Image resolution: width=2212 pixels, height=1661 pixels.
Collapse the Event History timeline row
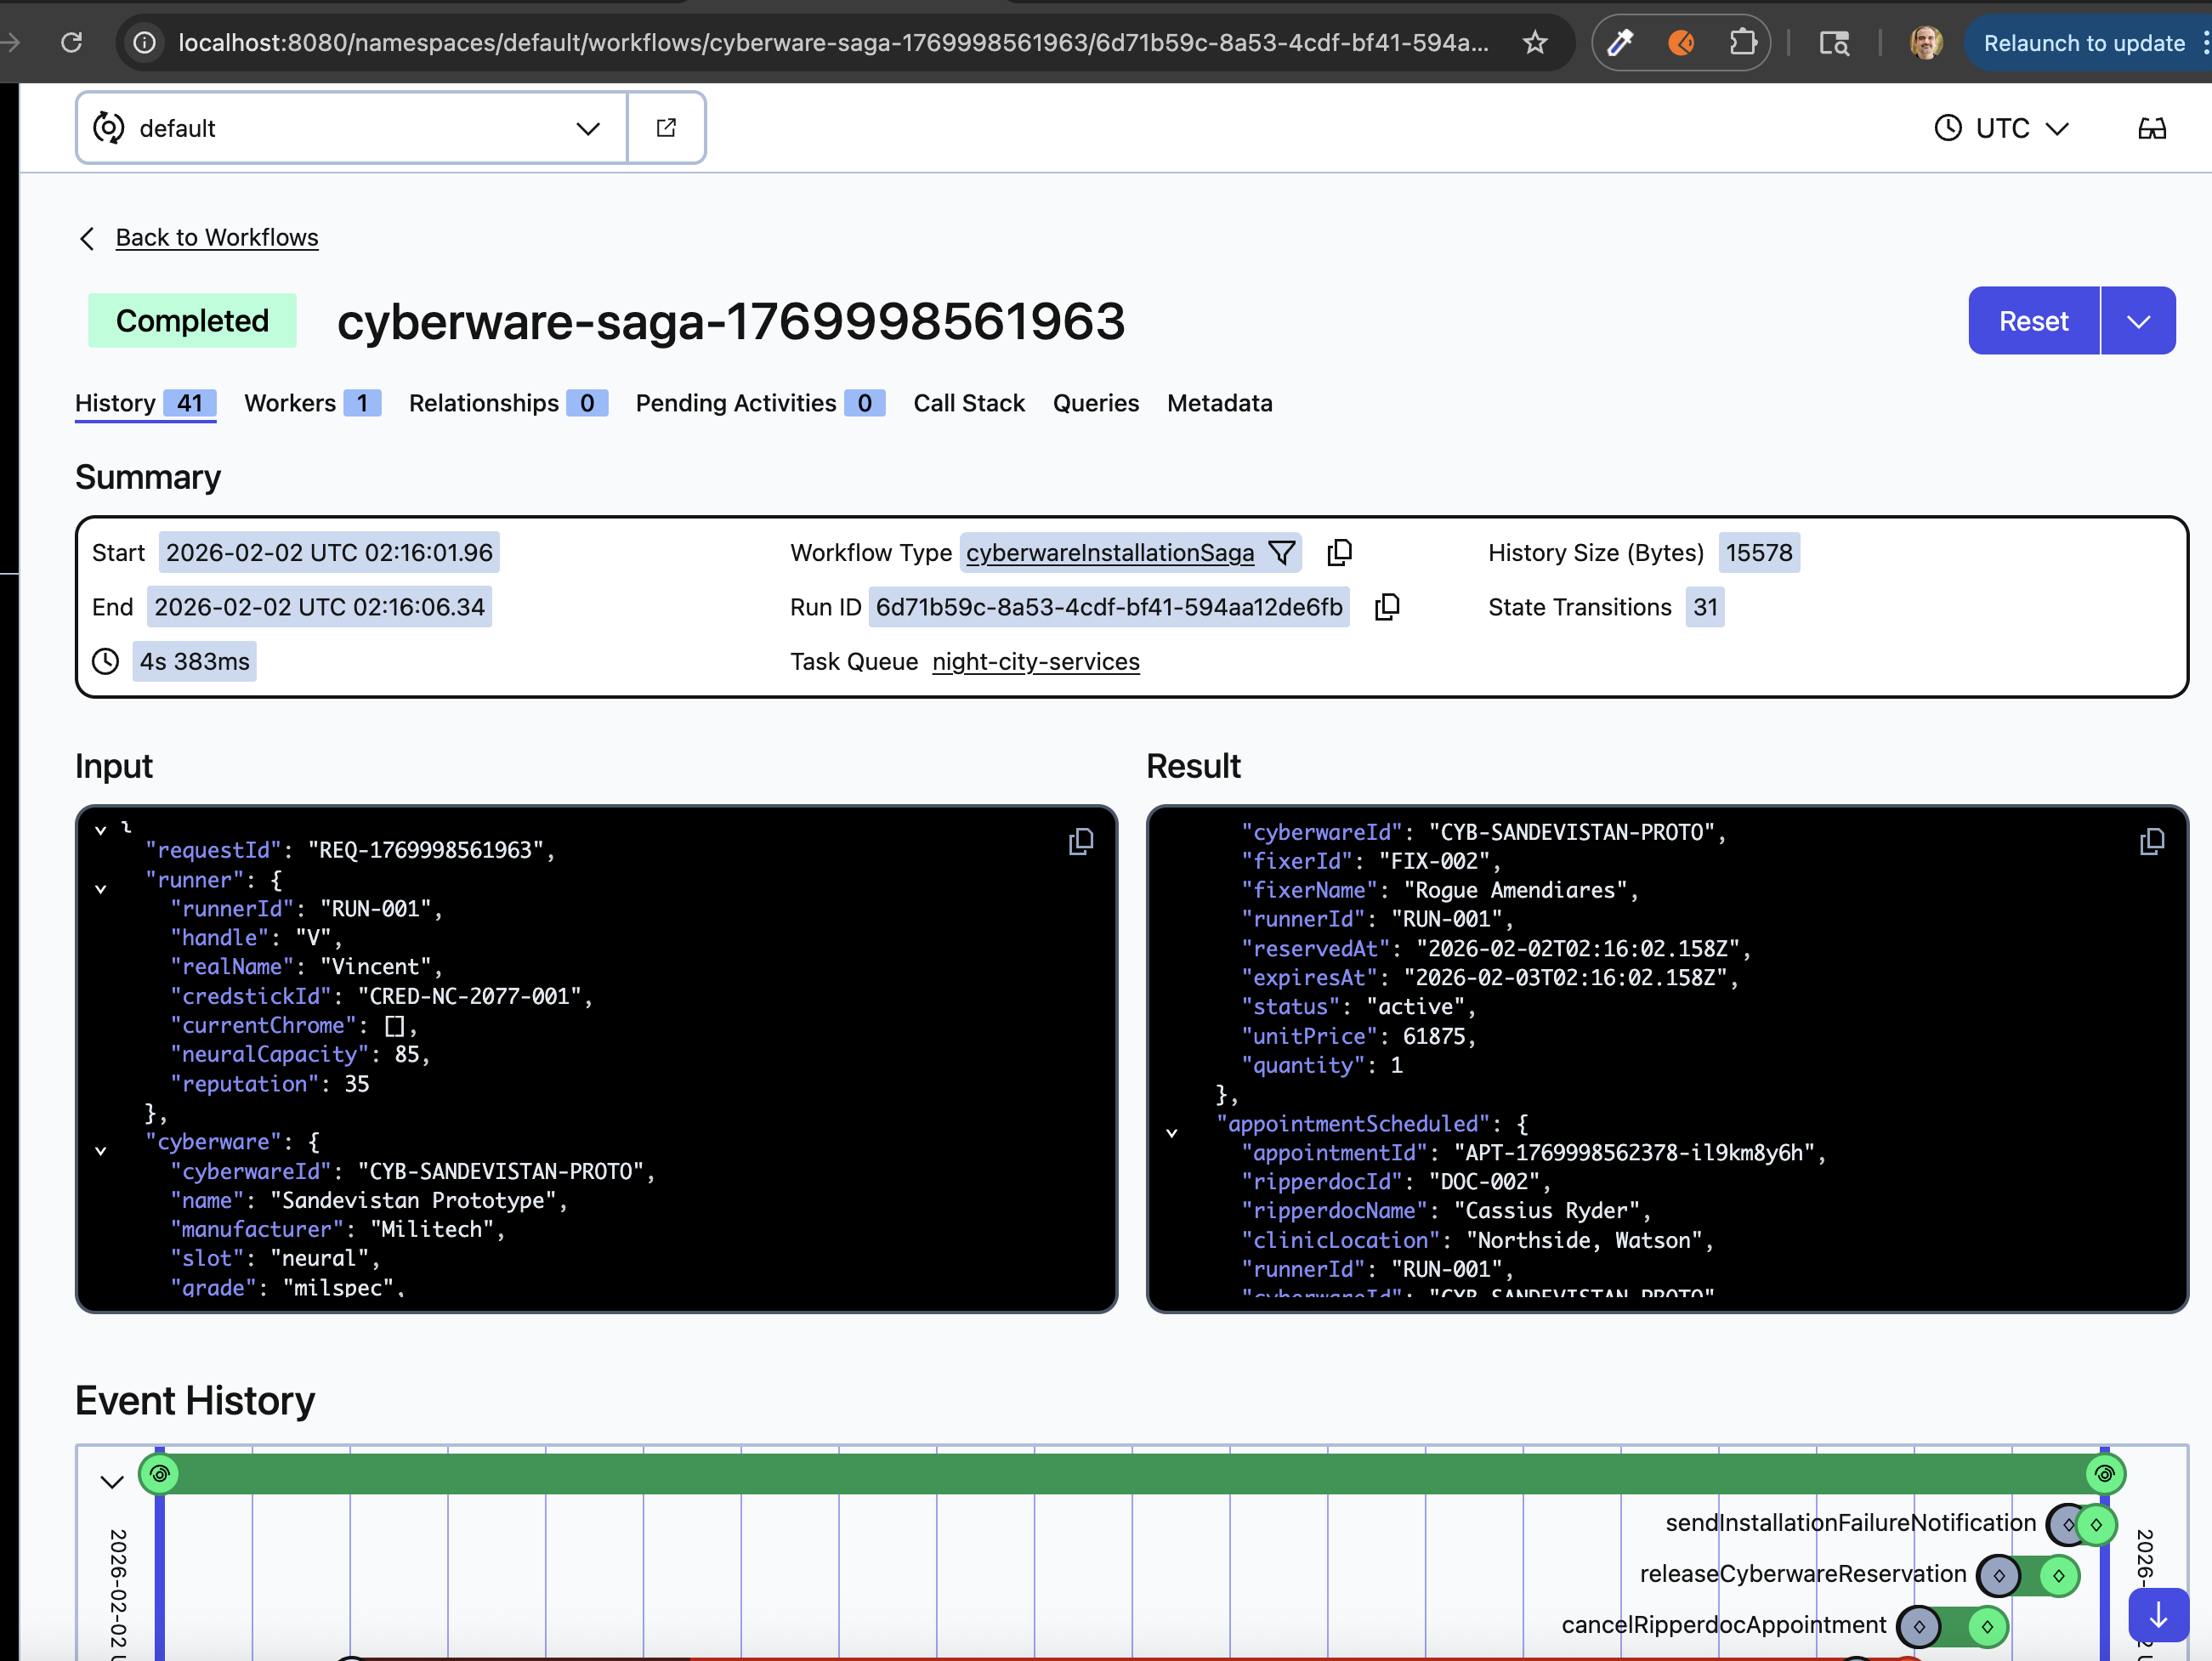(x=112, y=1481)
